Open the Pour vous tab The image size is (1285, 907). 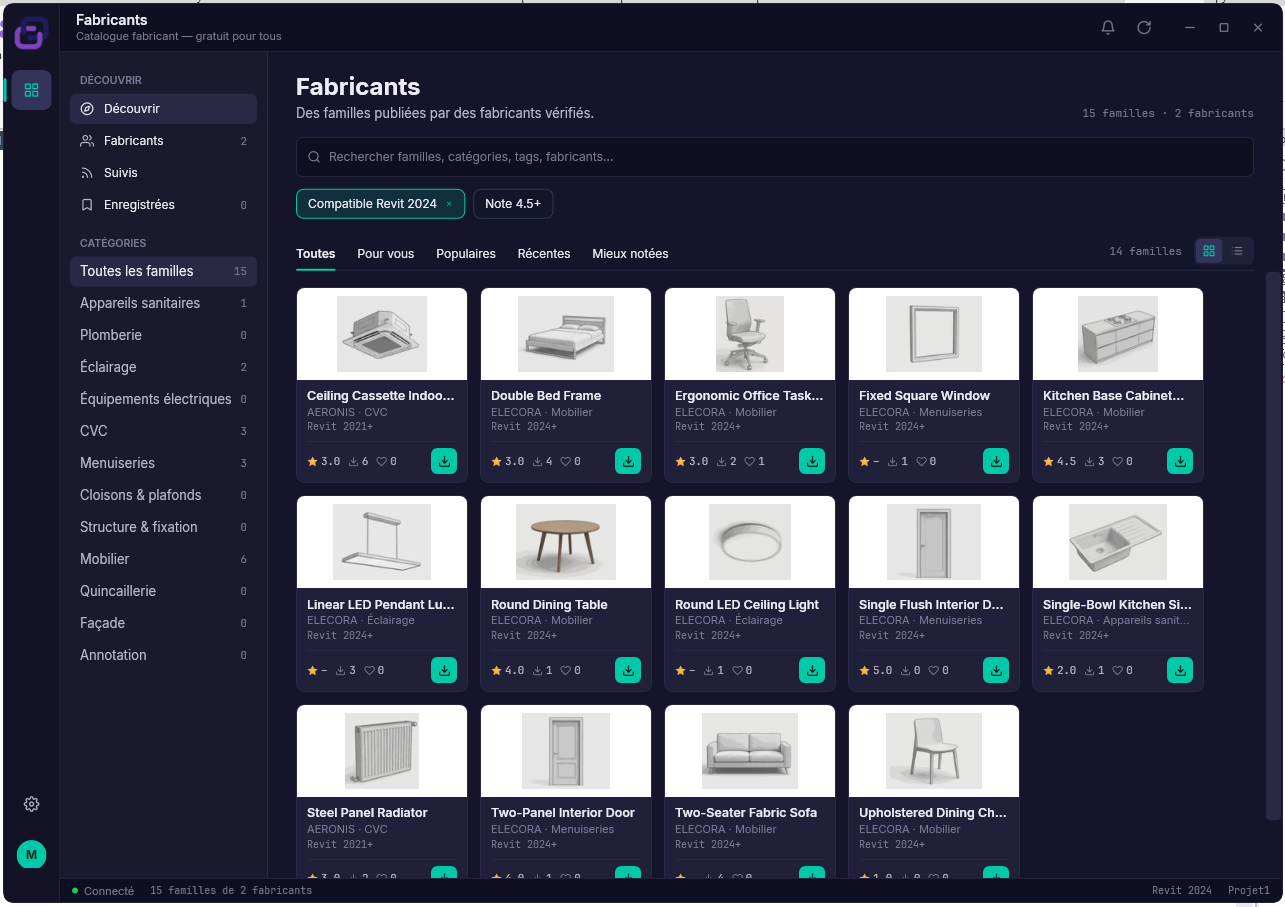pyautogui.click(x=386, y=254)
